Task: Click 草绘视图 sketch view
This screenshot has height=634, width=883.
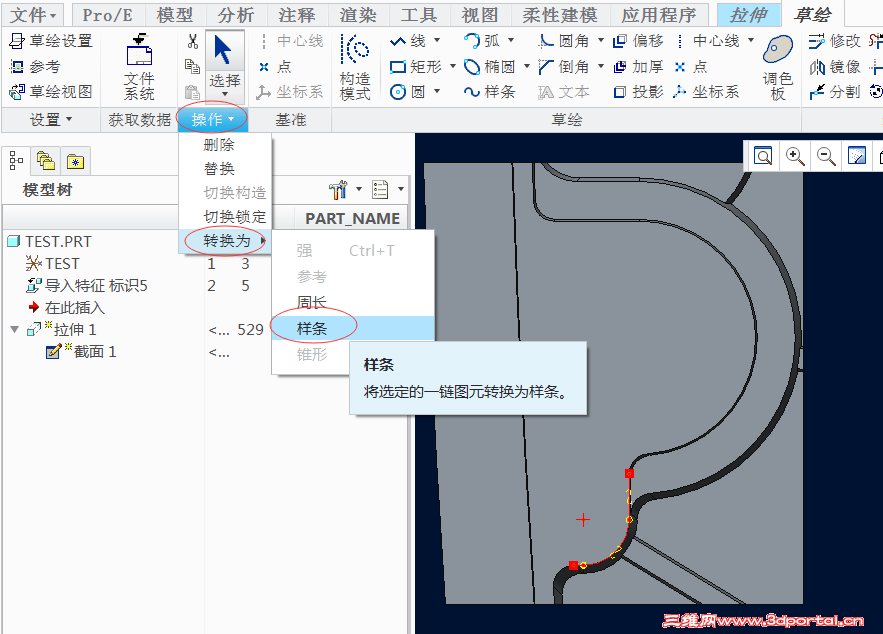Action: 51,91
